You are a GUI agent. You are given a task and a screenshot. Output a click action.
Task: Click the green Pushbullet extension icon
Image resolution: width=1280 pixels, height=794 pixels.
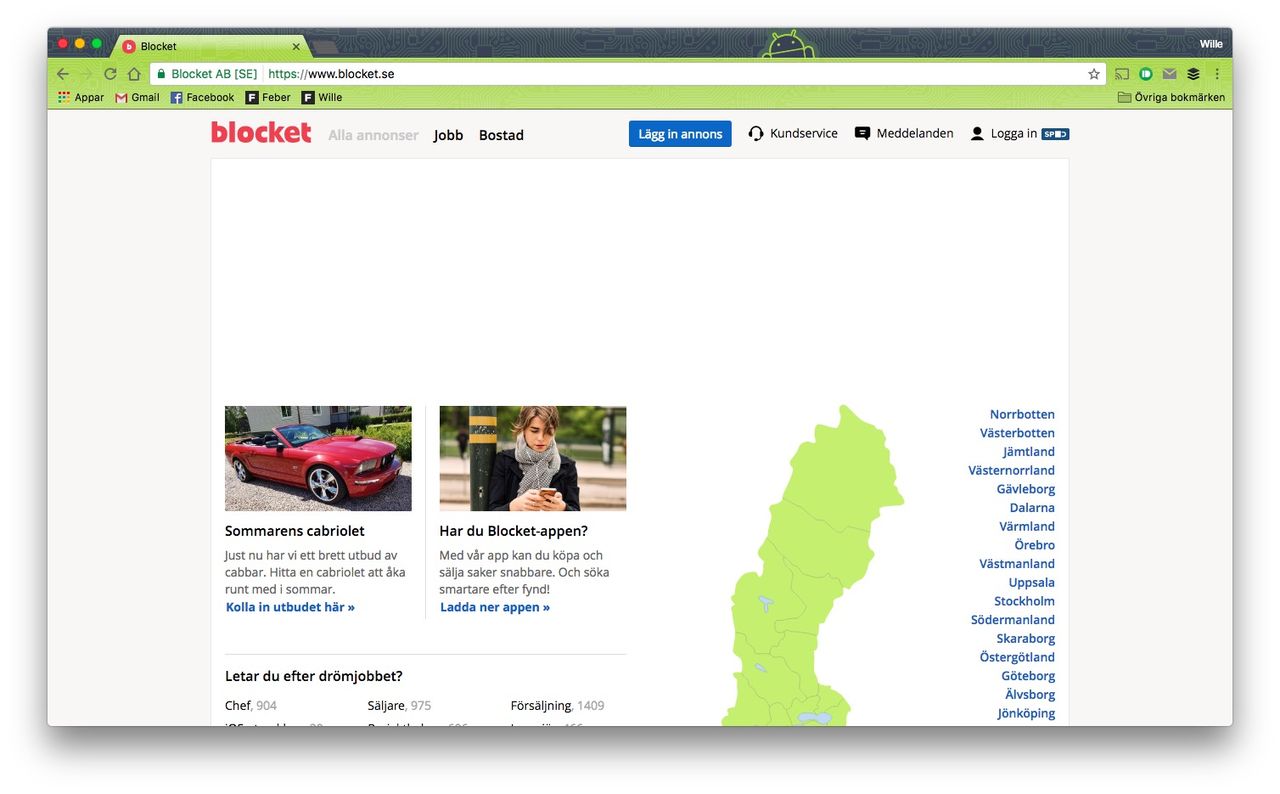(x=1145, y=73)
